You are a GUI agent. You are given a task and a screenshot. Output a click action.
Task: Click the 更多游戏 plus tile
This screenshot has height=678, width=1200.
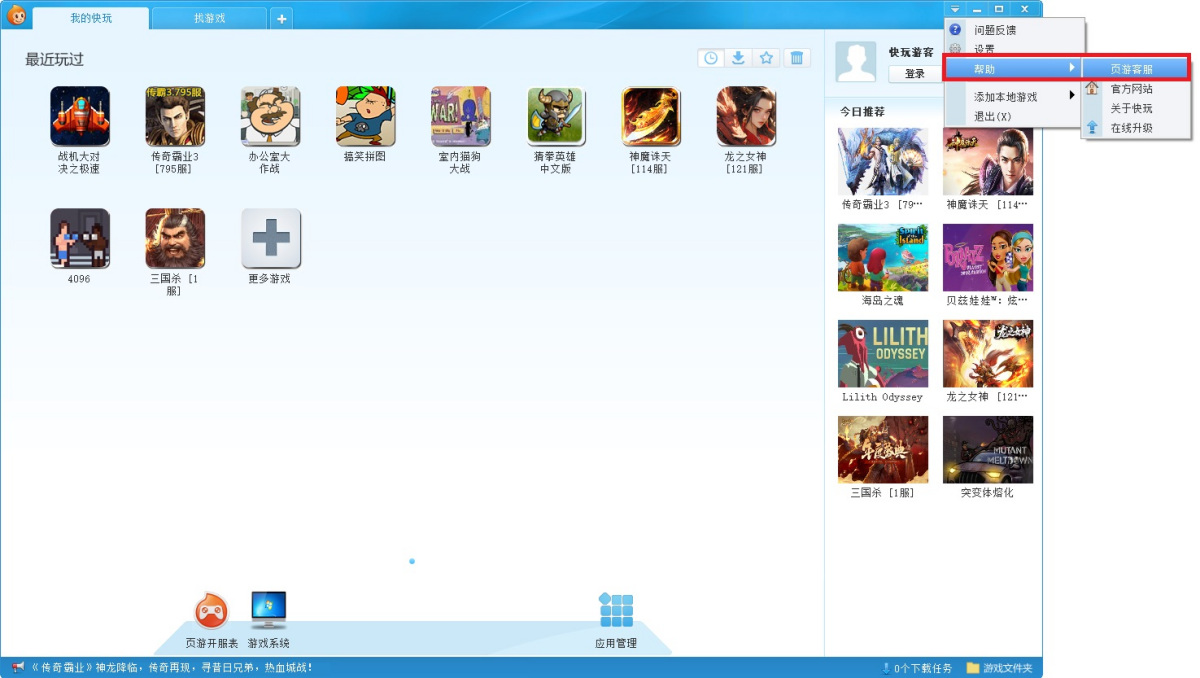point(270,239)
